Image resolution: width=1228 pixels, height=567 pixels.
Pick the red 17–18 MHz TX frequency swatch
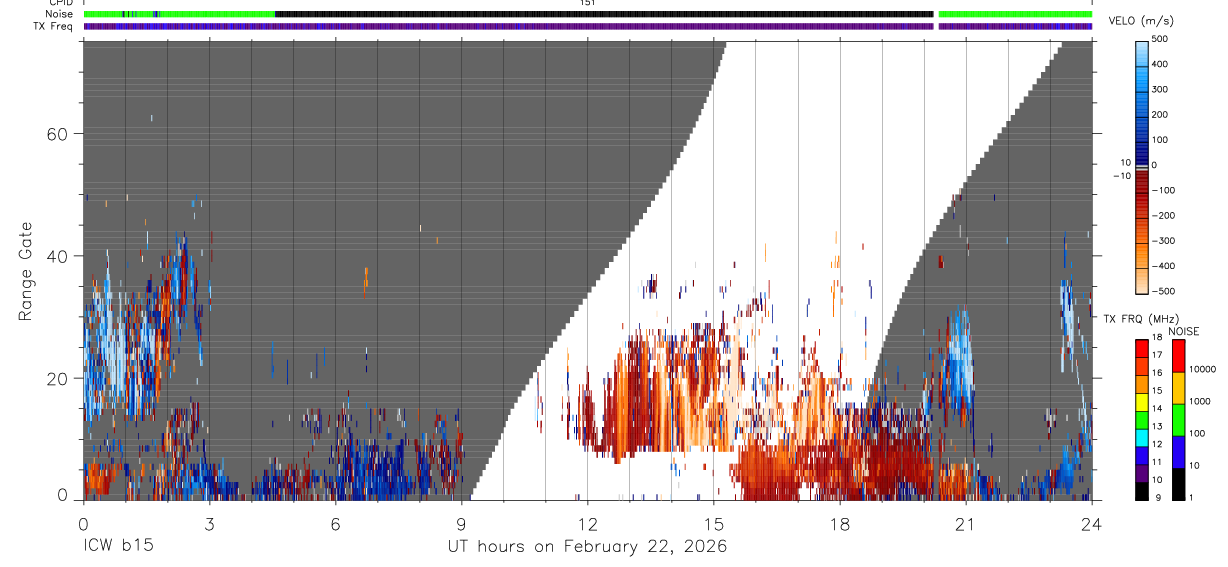(1142, 348)
